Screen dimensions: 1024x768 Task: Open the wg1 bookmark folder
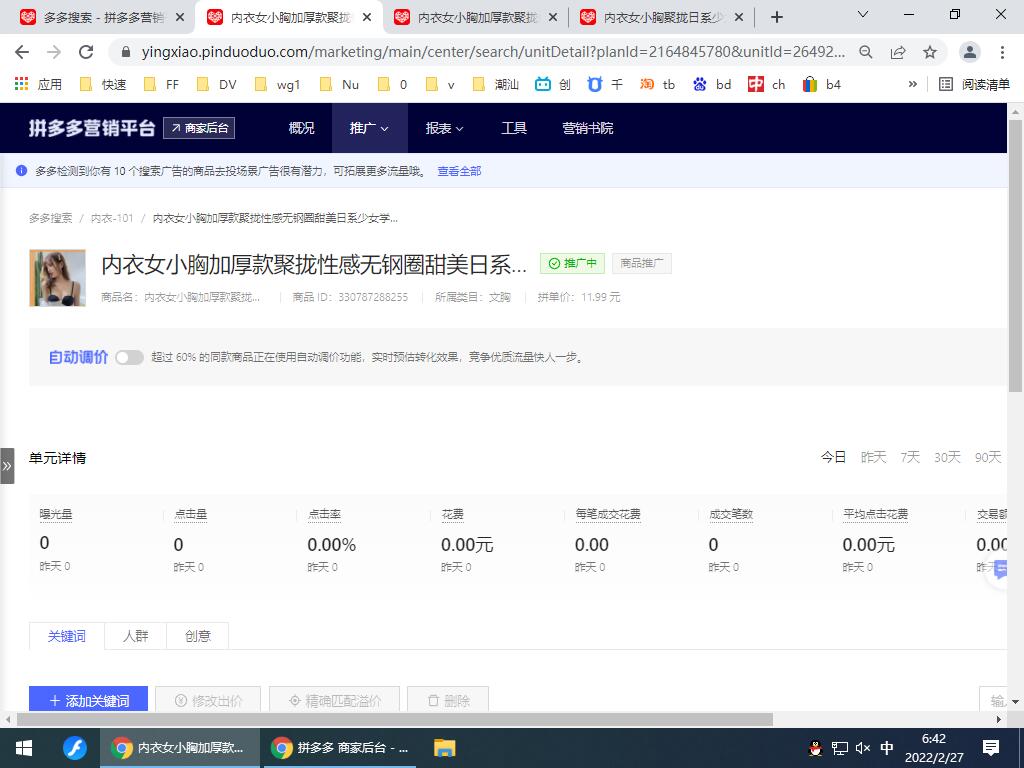278,84
